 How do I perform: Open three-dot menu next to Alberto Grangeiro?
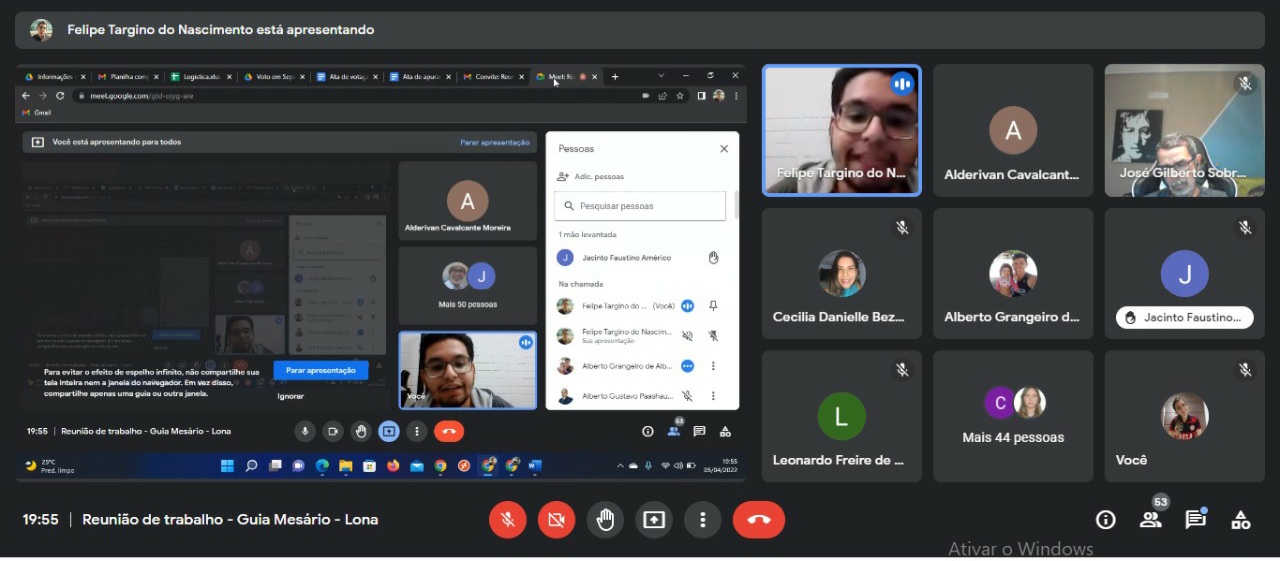click(713, 366)
